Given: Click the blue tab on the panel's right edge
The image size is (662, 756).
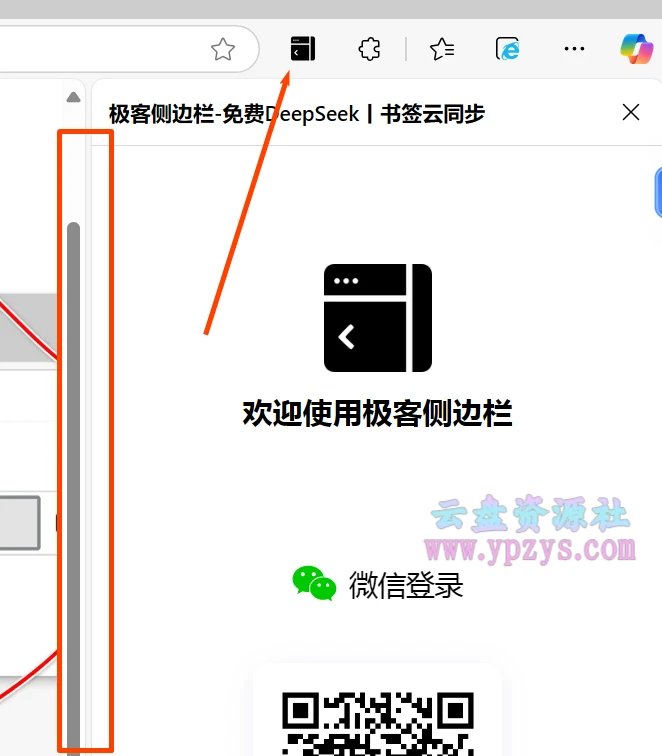Looking at the screenshot, I should point(657,192).
